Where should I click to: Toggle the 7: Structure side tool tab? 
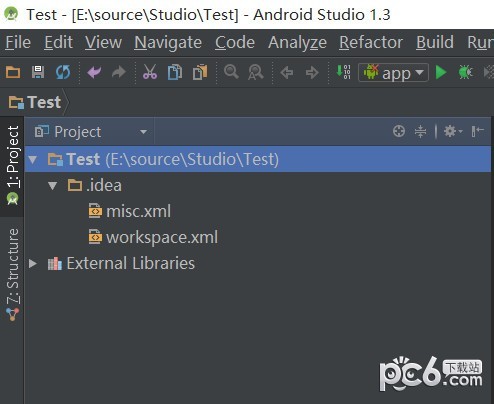(x=12, y=274)
